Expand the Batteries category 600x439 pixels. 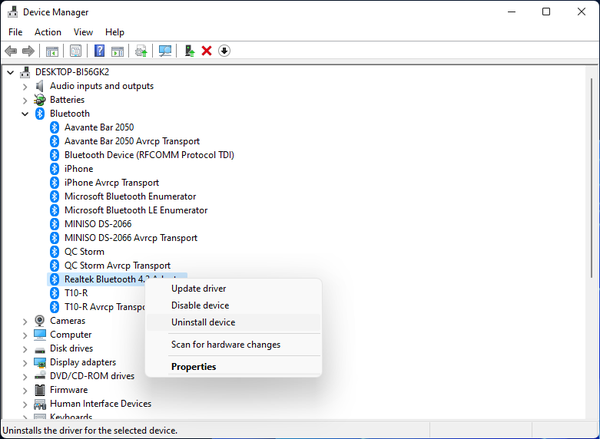[x=25, y=100]
